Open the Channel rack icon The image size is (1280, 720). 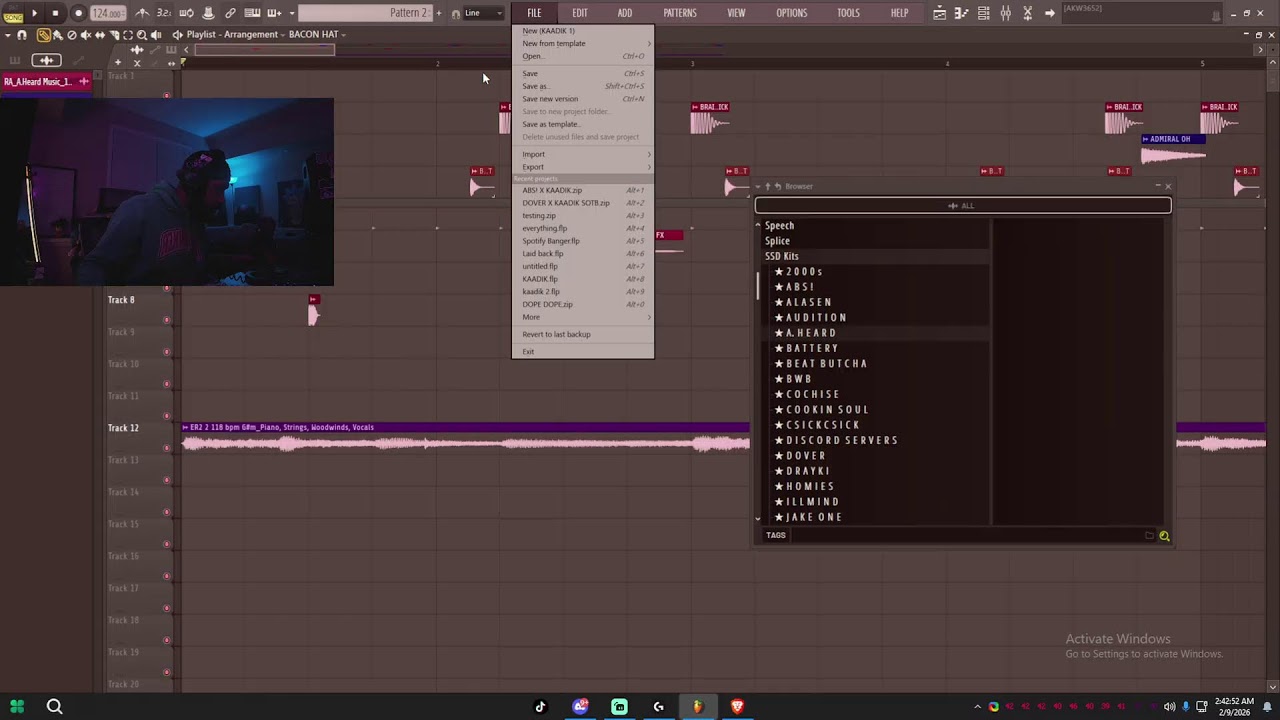984,13
